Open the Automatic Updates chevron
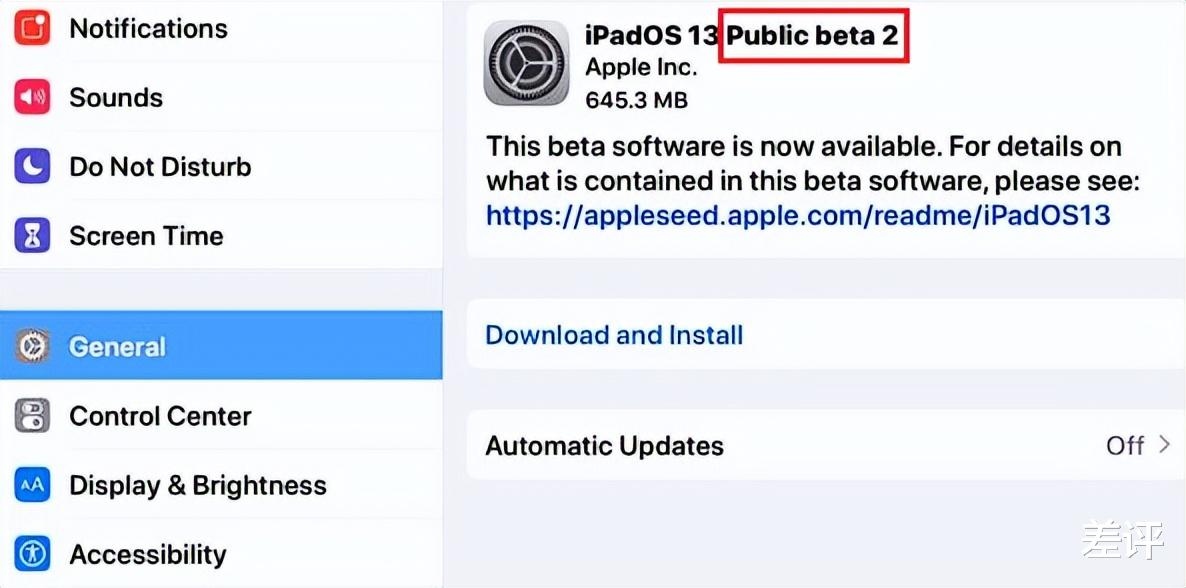The width and height of the screenshot is (1186, 588). coord(1166,446)
